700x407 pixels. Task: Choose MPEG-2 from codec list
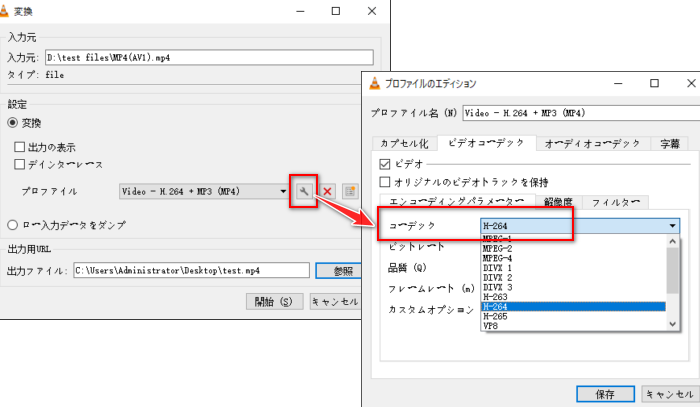tap(573, 249)
